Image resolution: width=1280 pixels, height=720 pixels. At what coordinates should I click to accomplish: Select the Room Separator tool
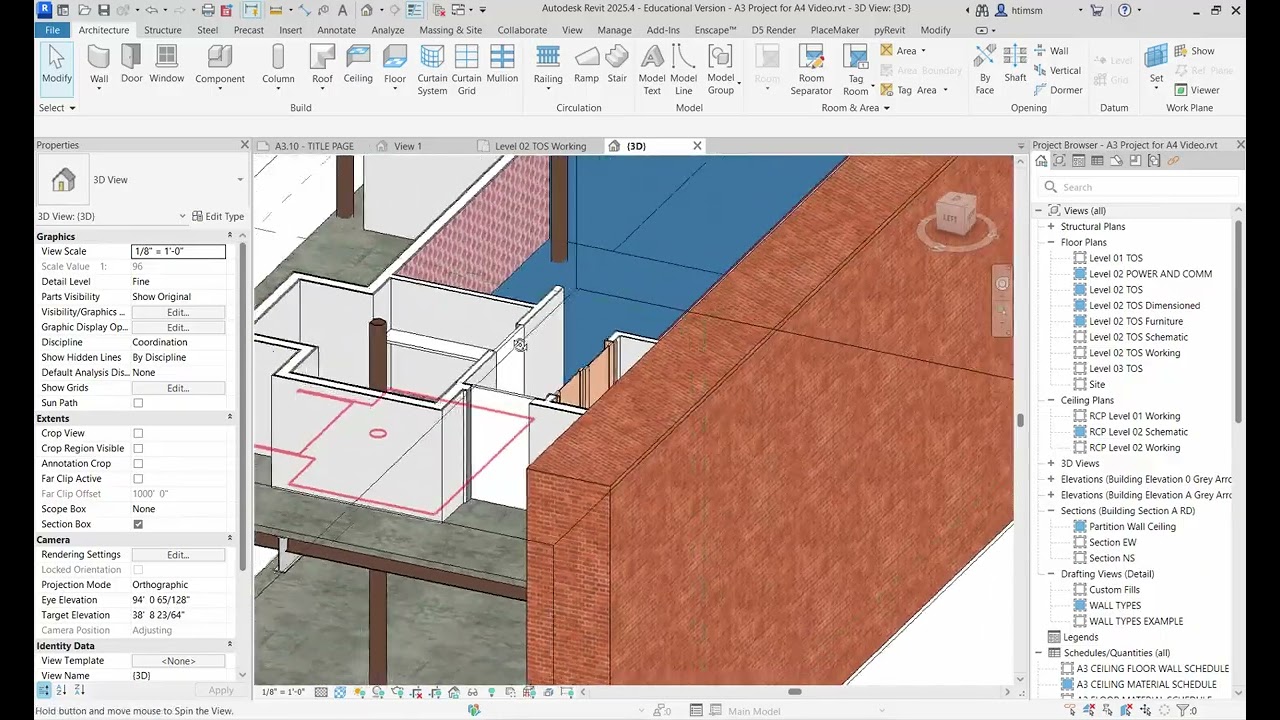pos(811,70)
